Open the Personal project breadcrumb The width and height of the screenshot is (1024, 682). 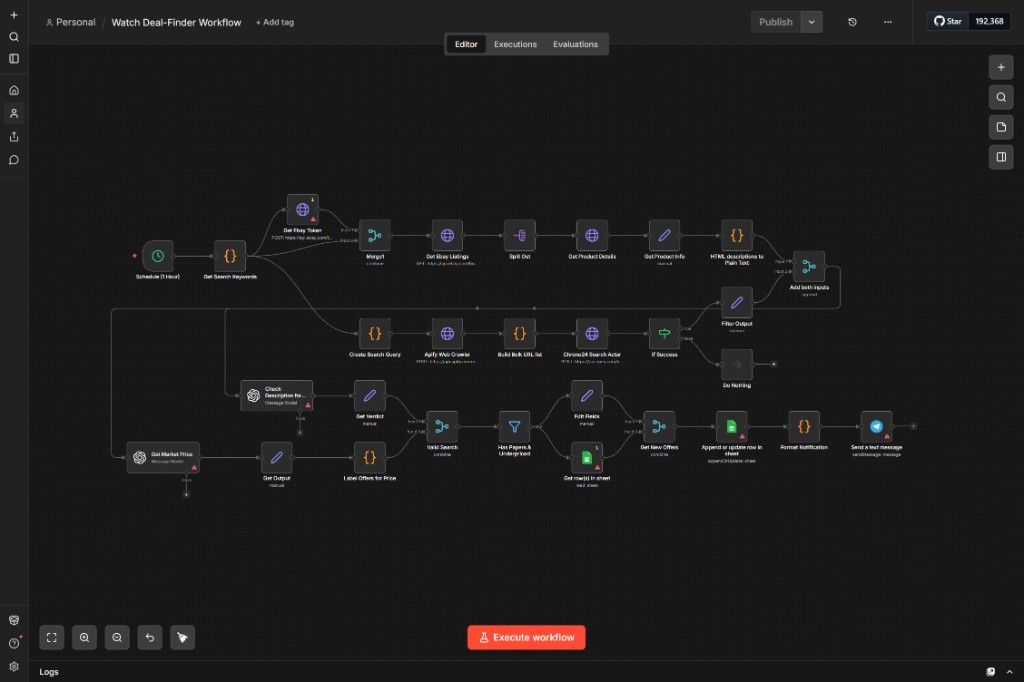pyautogui.click(x=71, y=22)
